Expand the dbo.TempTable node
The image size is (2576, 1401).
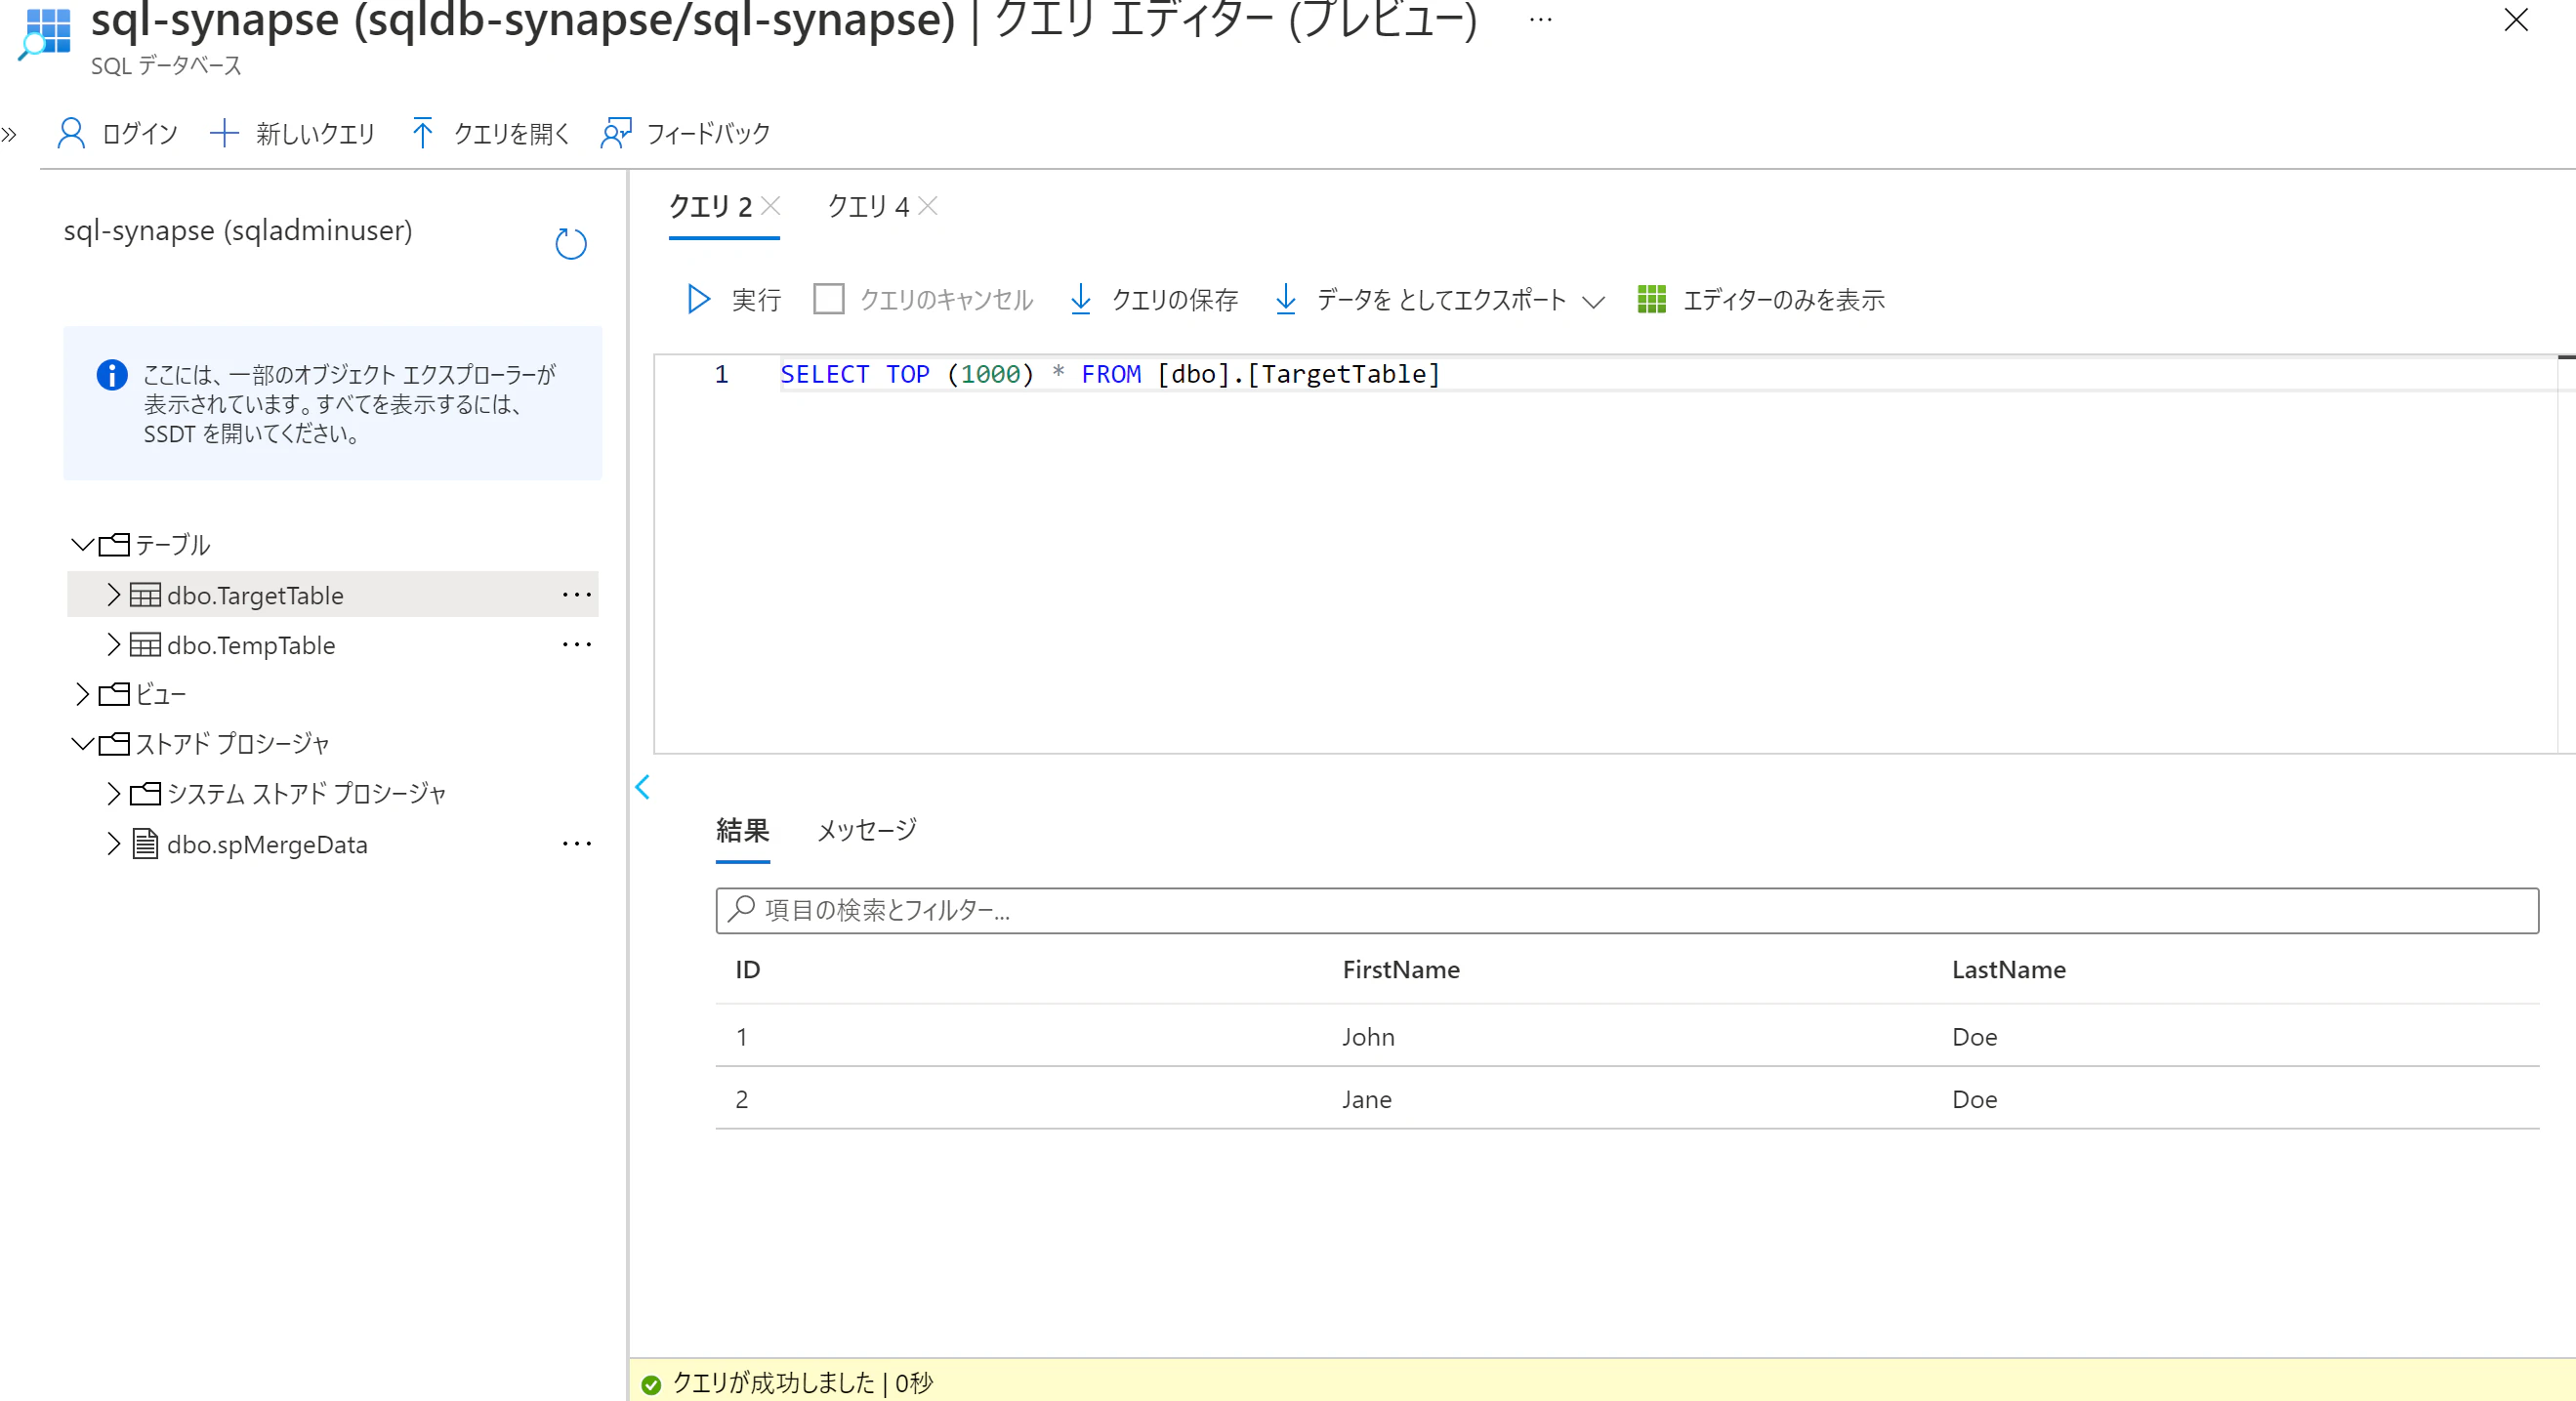114,645
